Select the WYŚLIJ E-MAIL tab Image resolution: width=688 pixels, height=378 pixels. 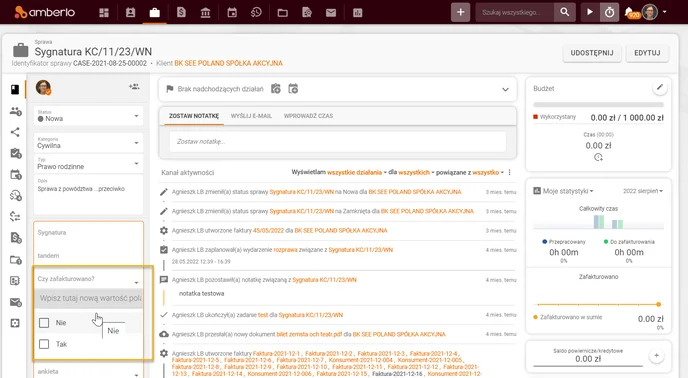[251, 116]
